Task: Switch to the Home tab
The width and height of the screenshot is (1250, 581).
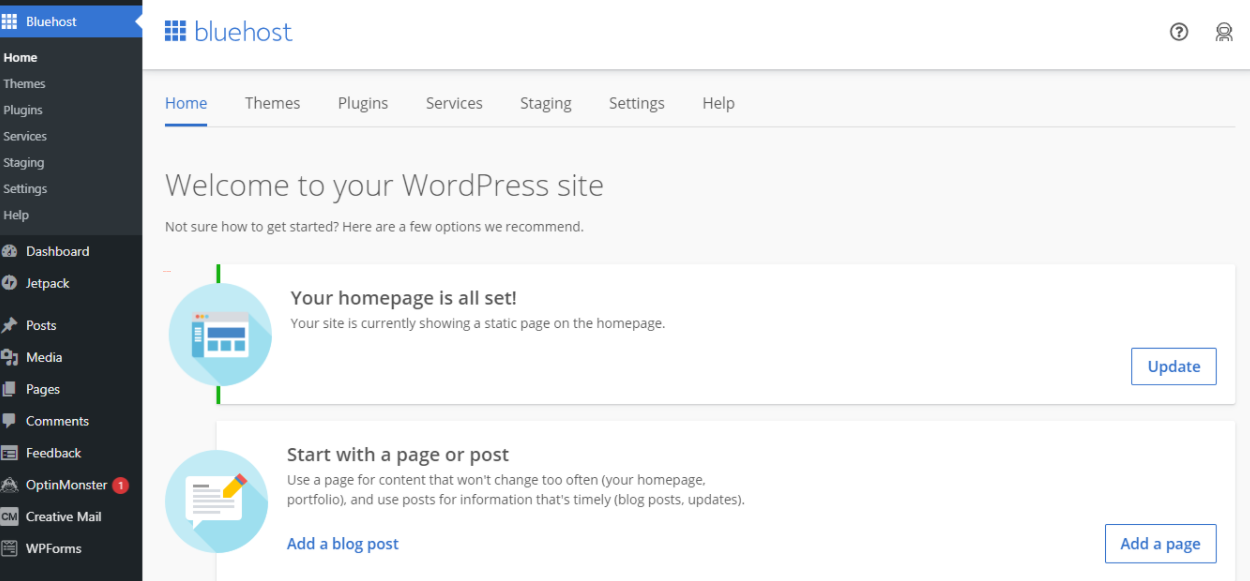Action: tap(186, 103)
